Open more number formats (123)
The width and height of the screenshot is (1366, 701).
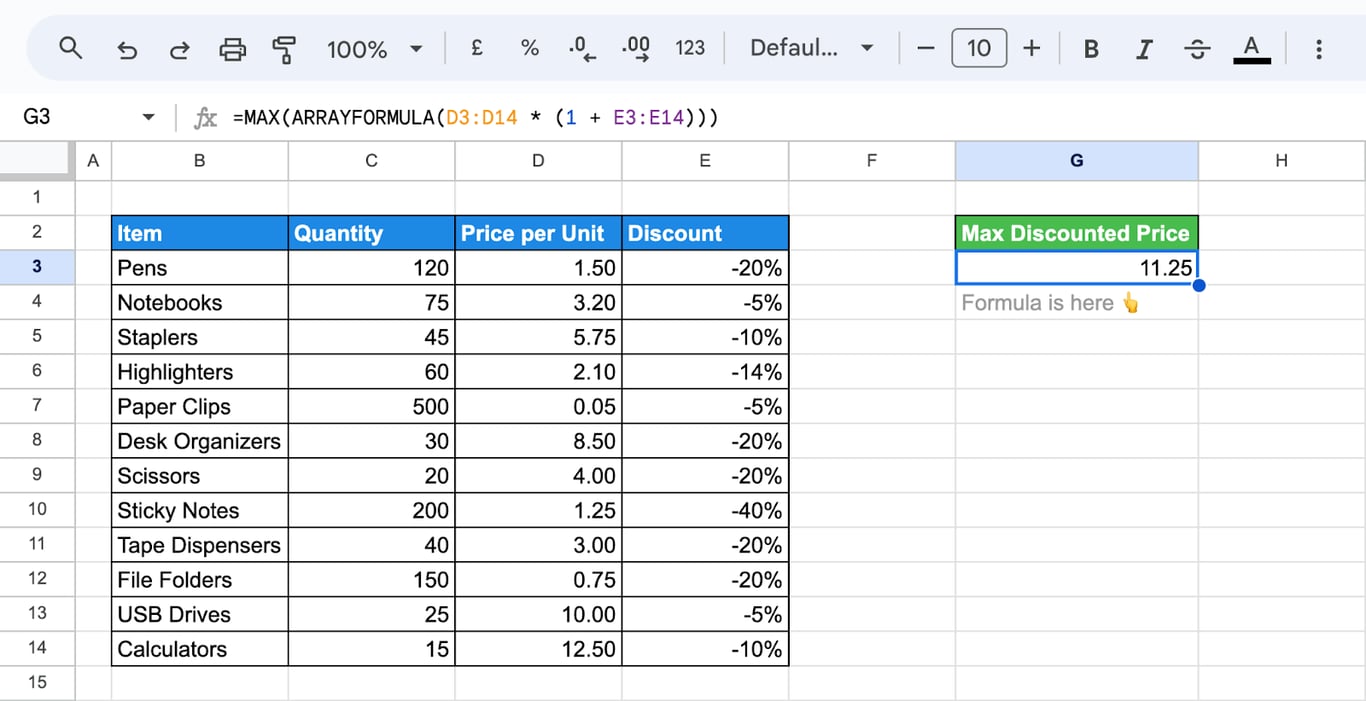(690, 47)
